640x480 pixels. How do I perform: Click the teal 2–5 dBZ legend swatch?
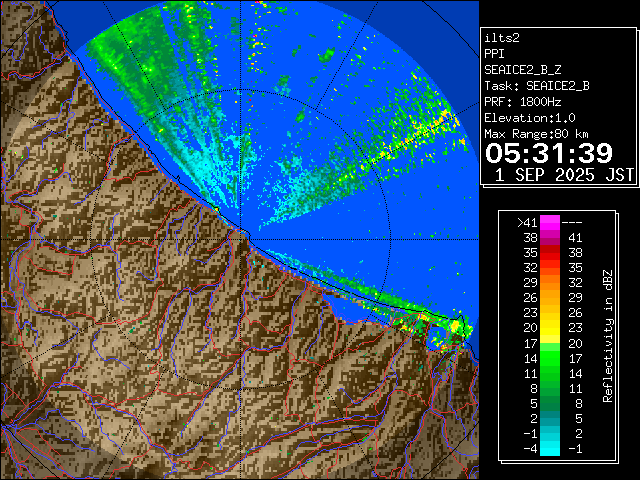coord(550,418)
